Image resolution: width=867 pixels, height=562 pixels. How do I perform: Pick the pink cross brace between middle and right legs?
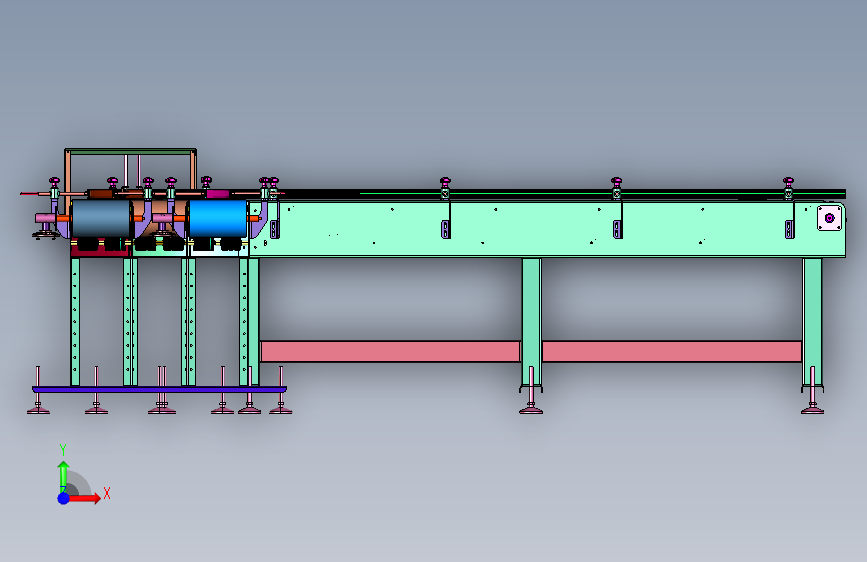click(672, 351)
